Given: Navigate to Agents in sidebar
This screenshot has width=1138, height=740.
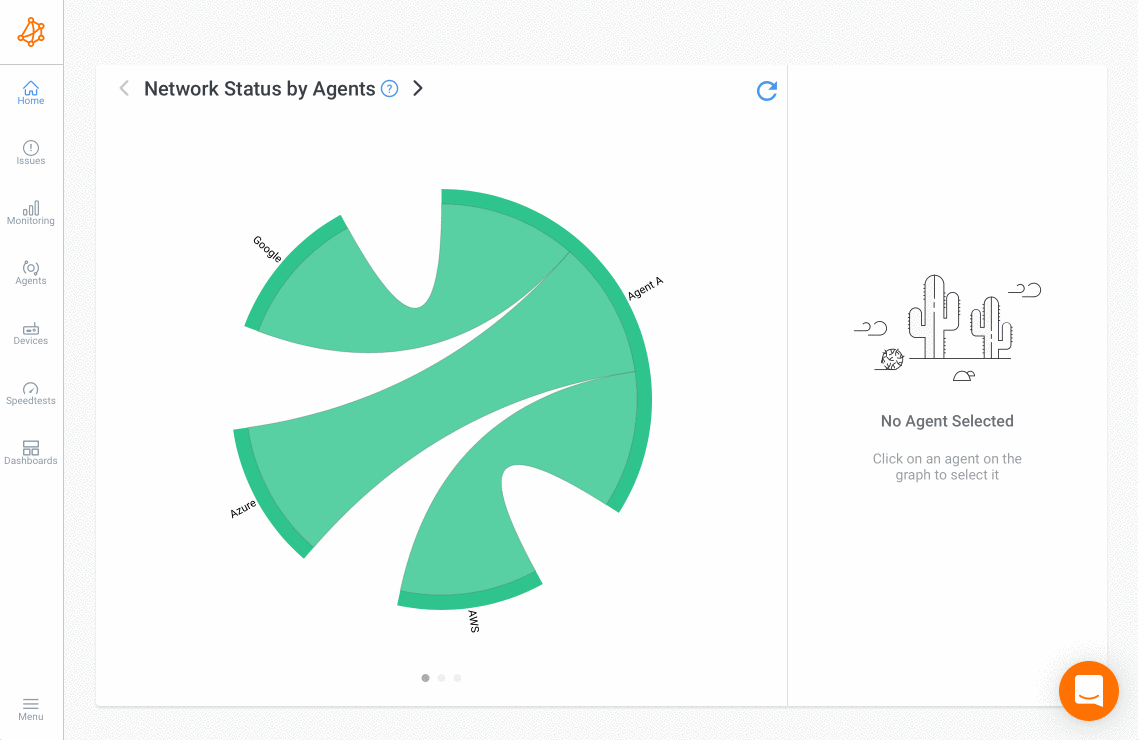Looking at the screenshot, I should pyautogui.click(x=31, y=273).
